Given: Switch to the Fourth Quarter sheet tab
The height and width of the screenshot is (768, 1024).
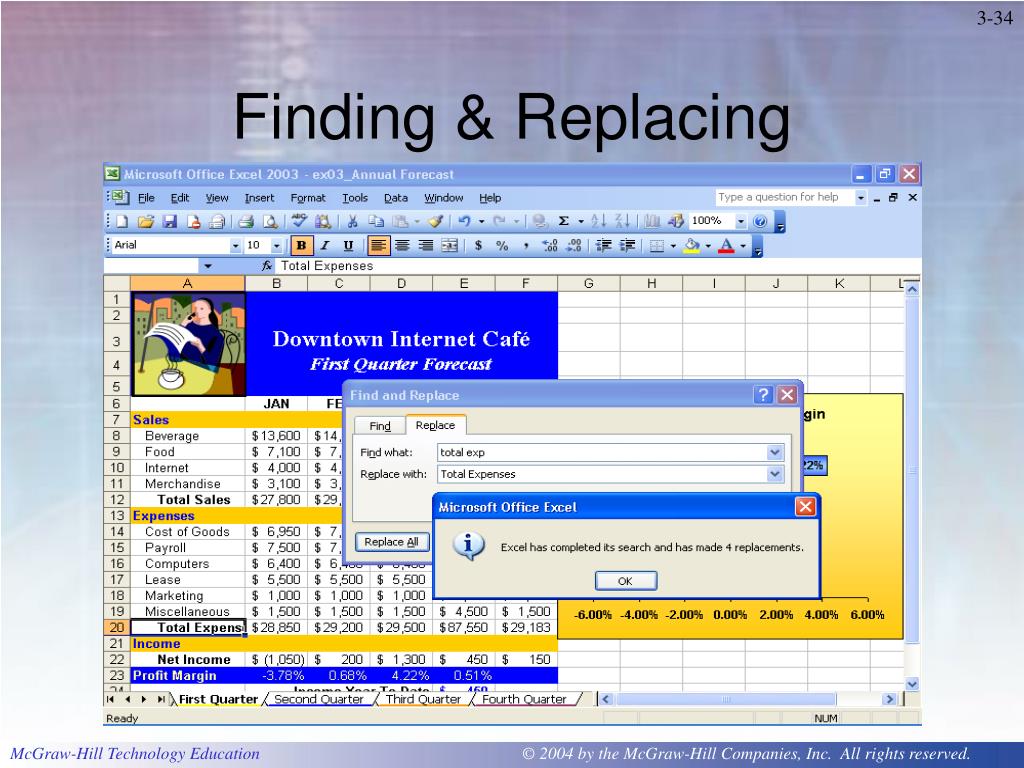Looking at the screenshot, I should coord(524,699).
